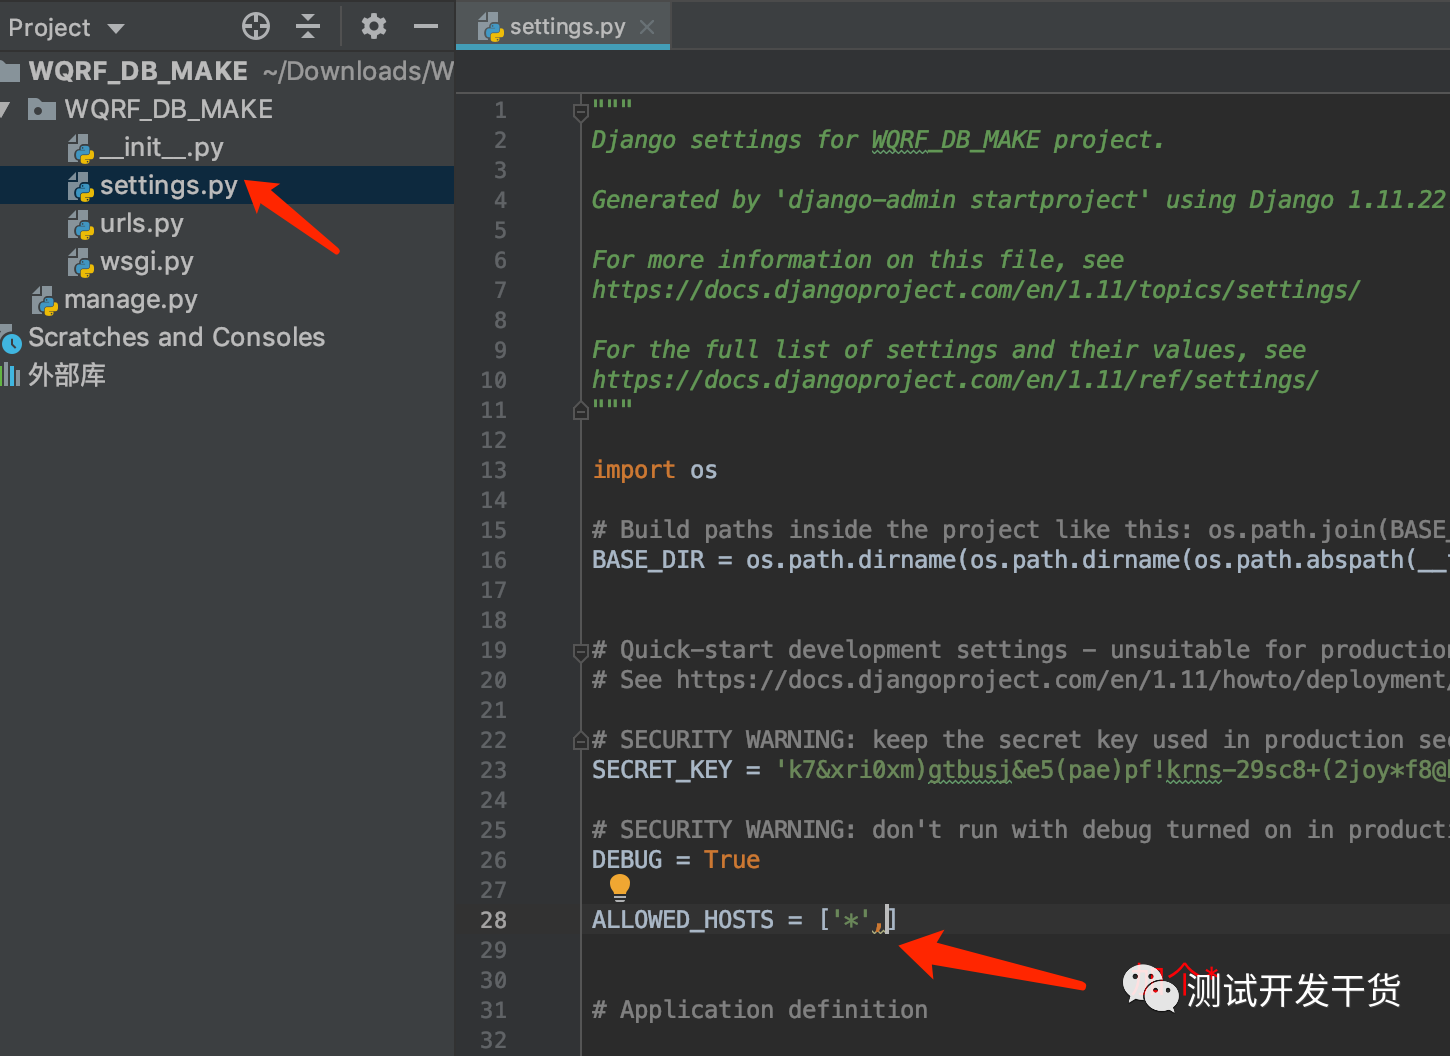
Task: Click the Collapse All icon in Project toolbar
Action: point(309,27)
